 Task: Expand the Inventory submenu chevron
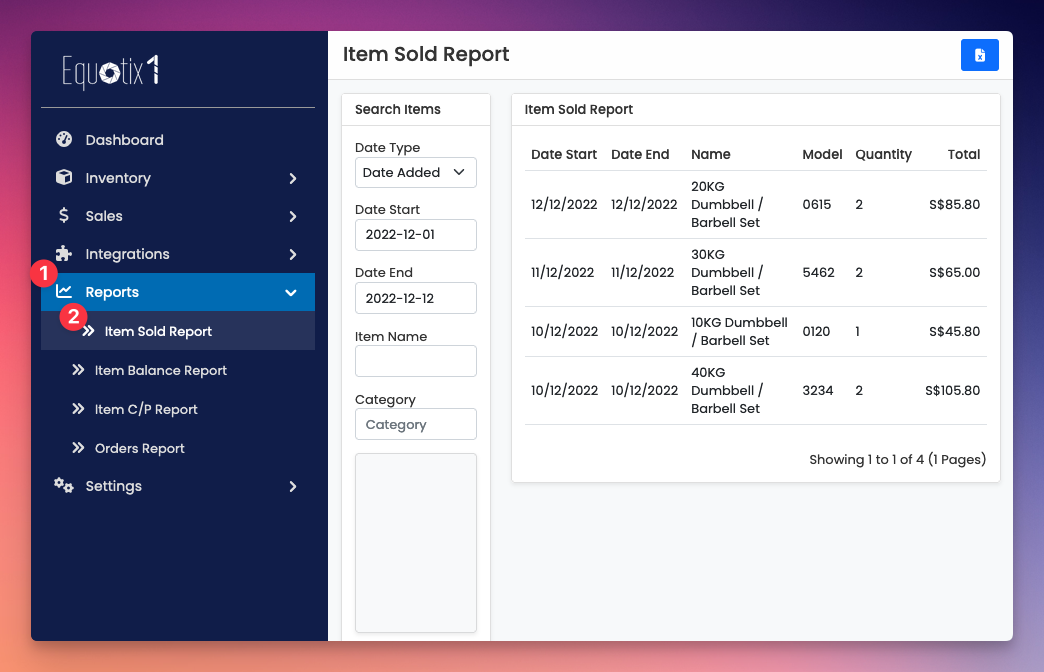[x=292, y=178]
